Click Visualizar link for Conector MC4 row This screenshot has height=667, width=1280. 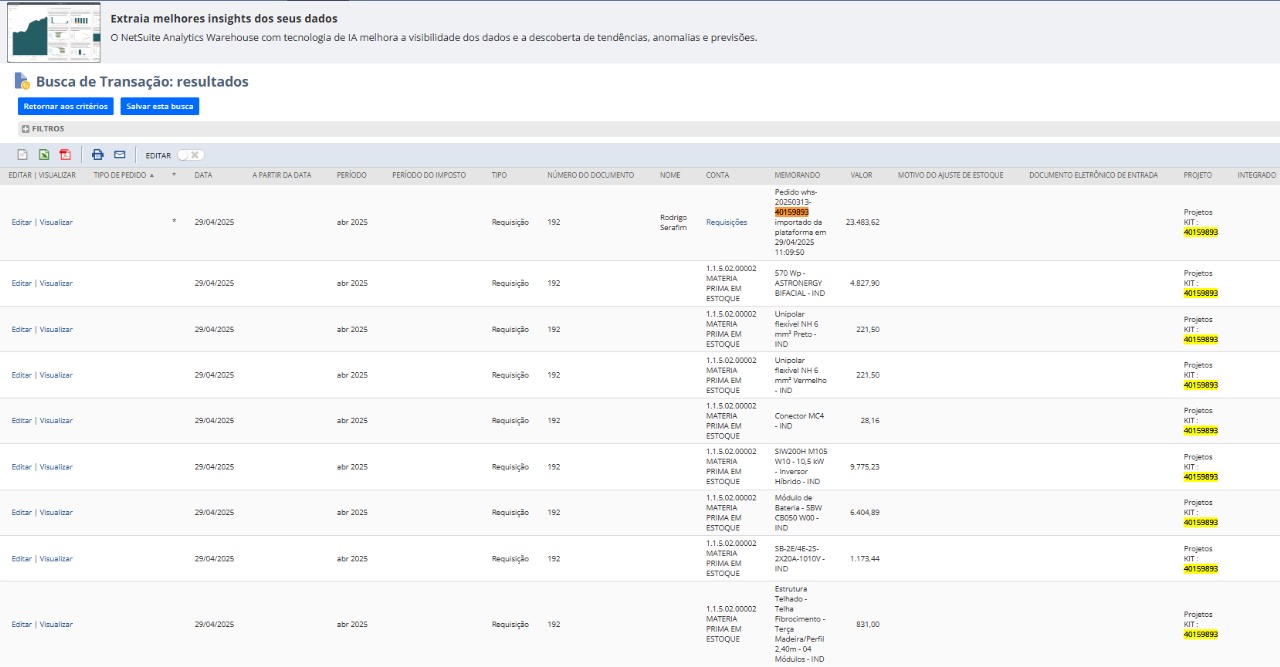pyautogui.click(x=56, y=421)
